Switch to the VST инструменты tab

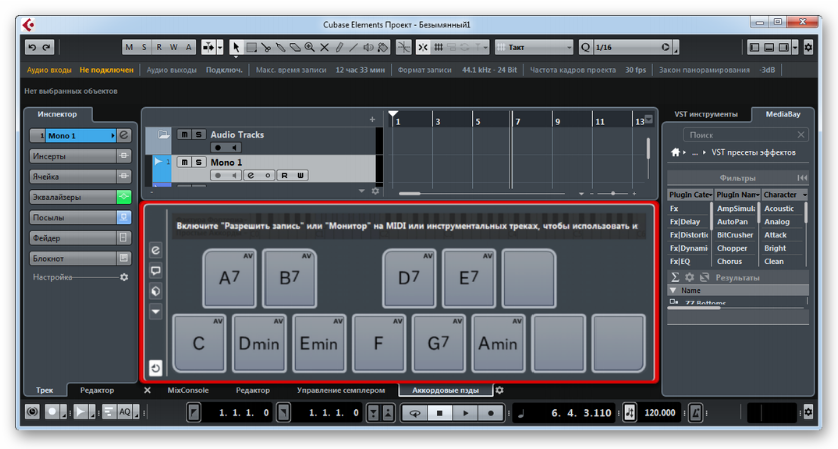pos(706,114)
